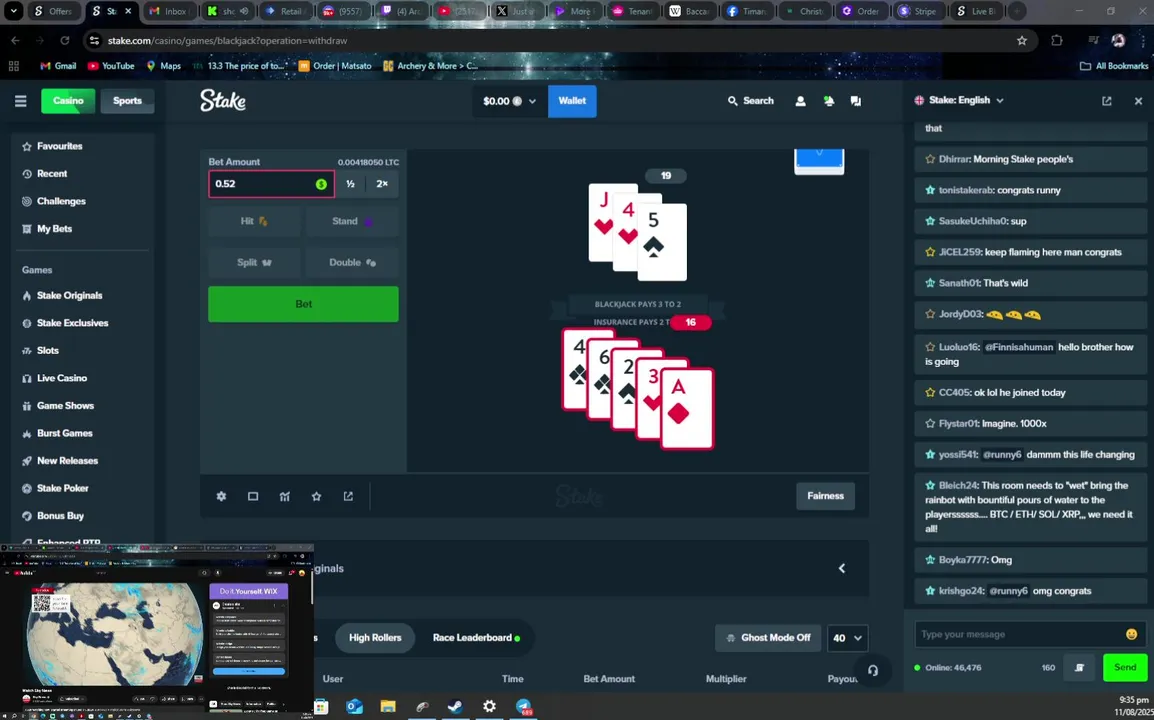Image resolution: width=1154 pixels, height=720 pixels.
Task: Open the user profile icon in header
Action: (800, 101)
